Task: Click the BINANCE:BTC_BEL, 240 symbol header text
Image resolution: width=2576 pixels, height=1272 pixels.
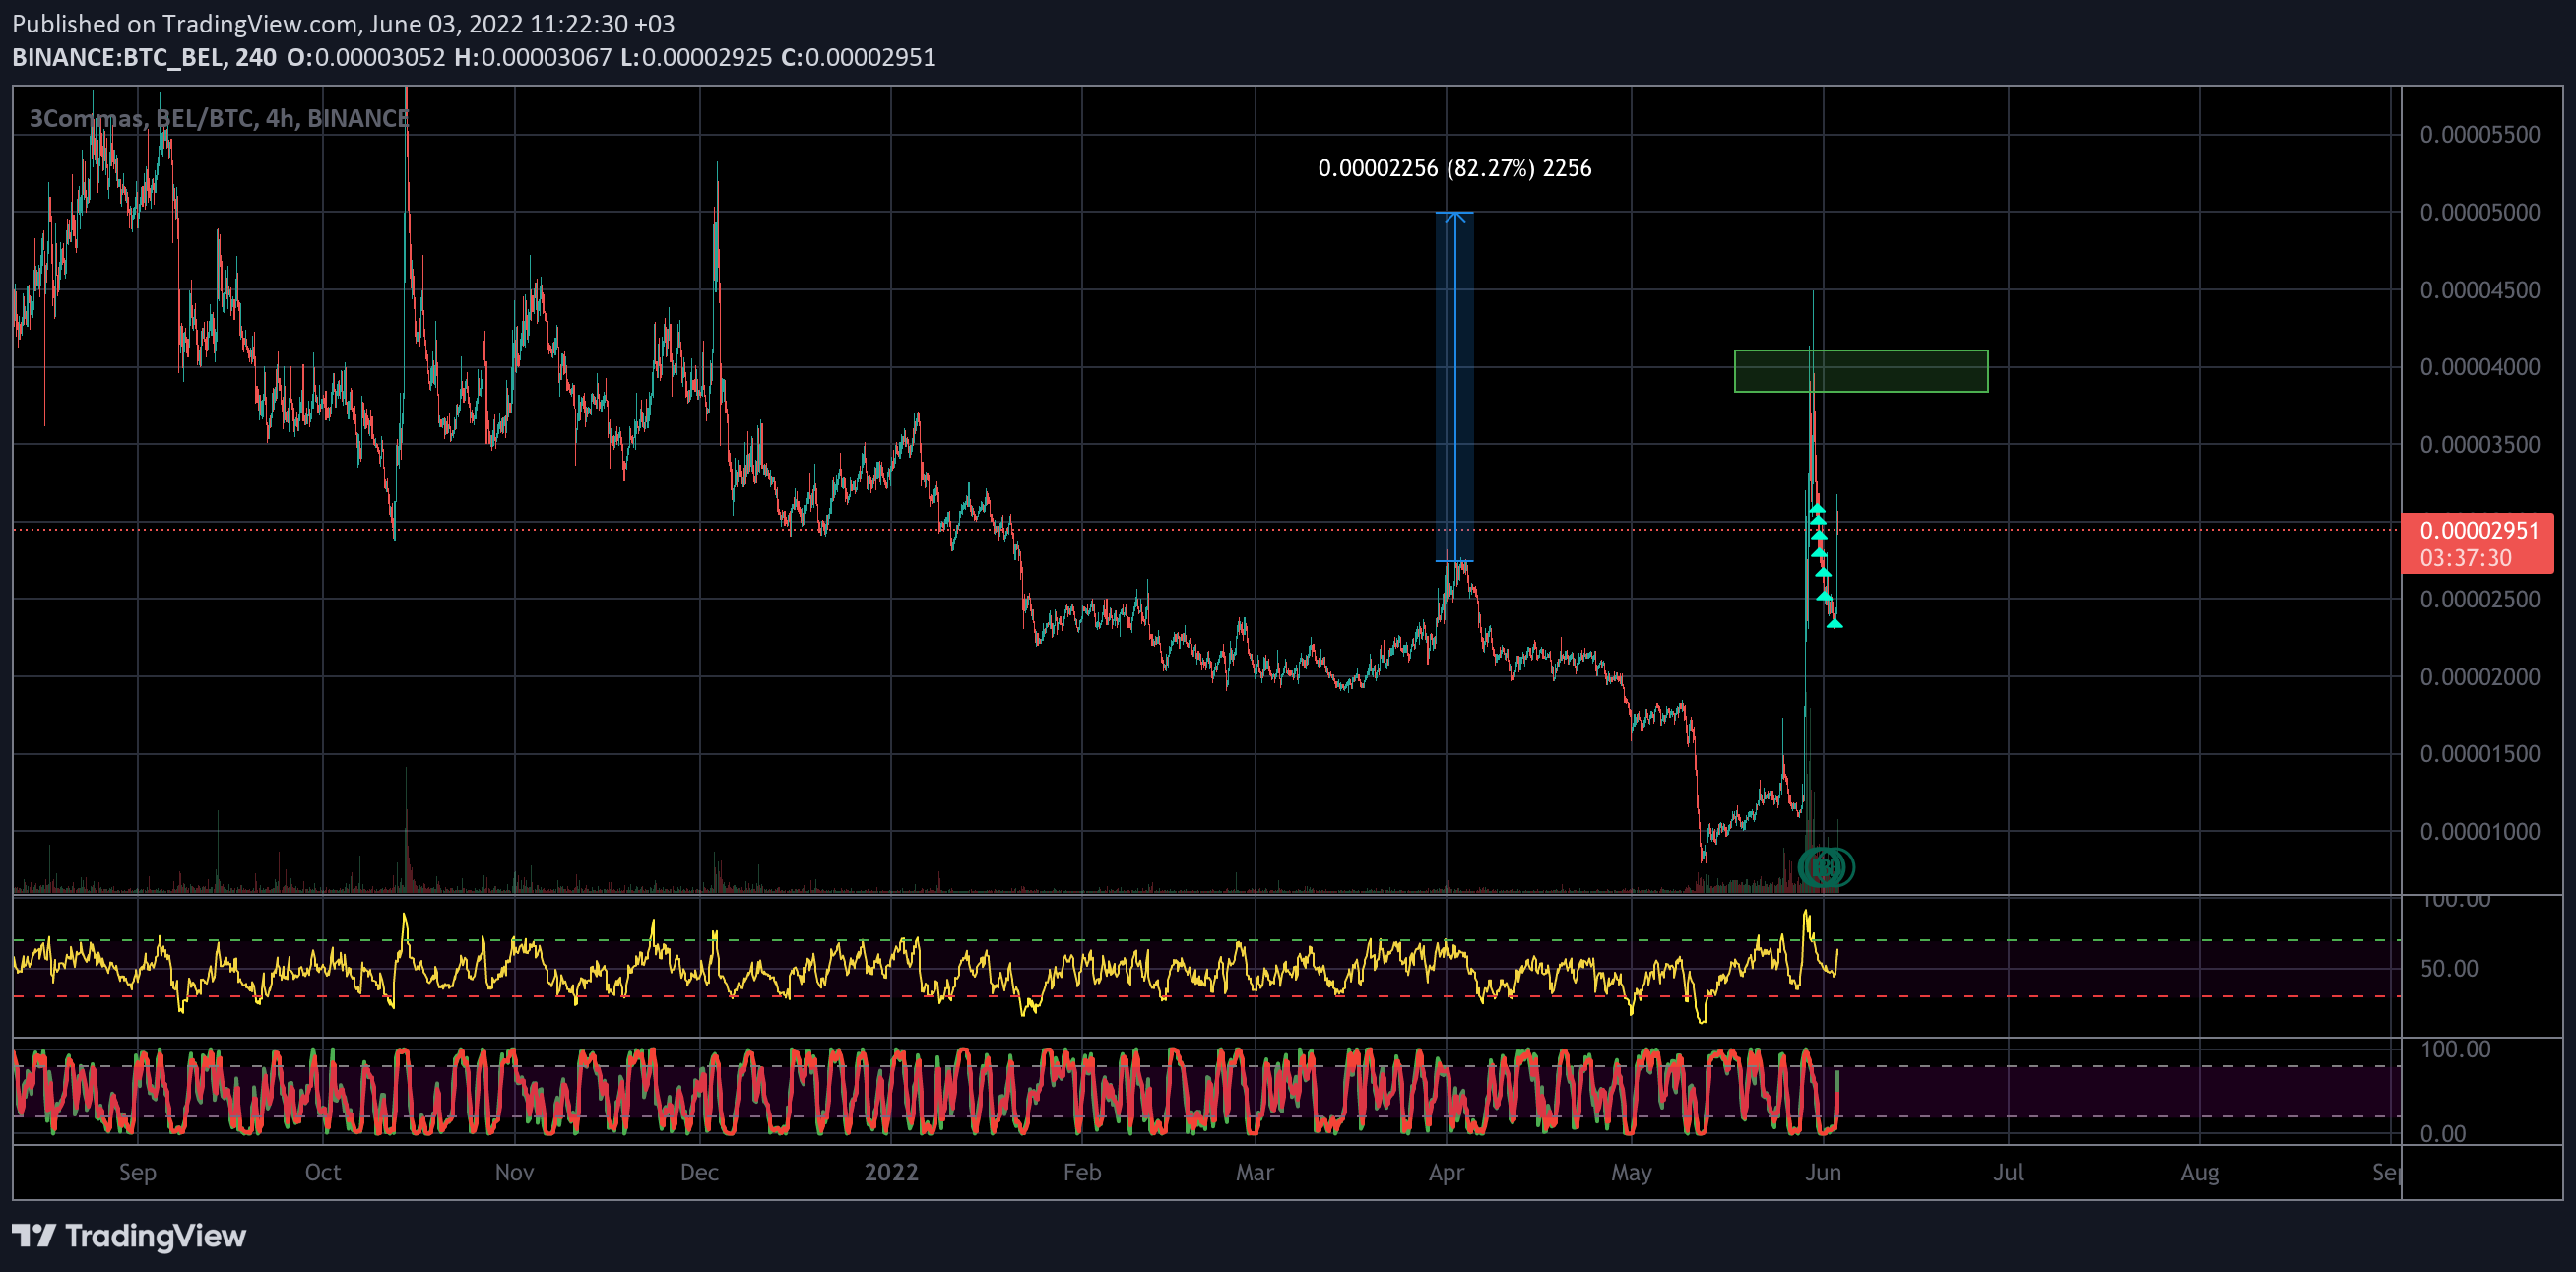Action: [144, 57]
